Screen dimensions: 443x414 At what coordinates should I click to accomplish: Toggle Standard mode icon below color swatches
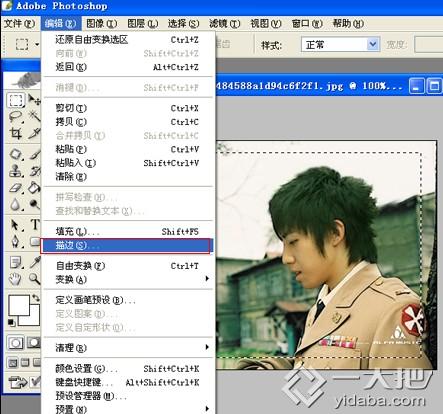[x=16, y=343]
